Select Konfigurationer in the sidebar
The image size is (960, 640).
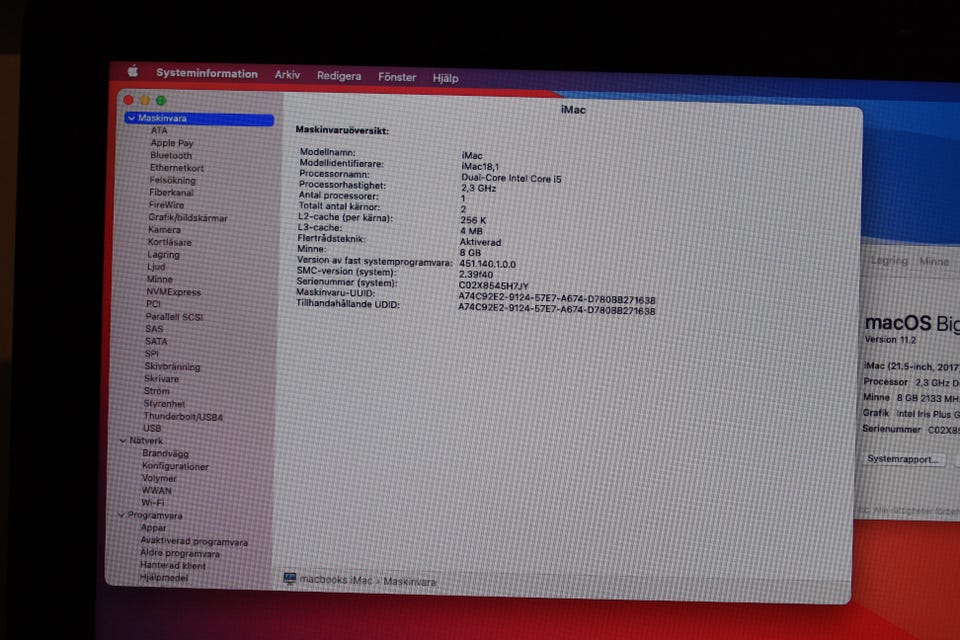(x=176, y=467)
